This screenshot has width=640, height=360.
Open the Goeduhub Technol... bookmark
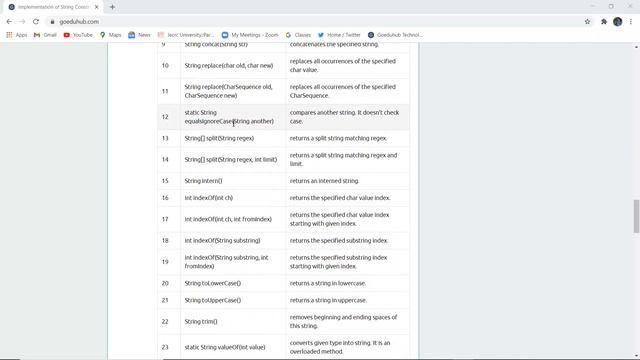[395, 35]
